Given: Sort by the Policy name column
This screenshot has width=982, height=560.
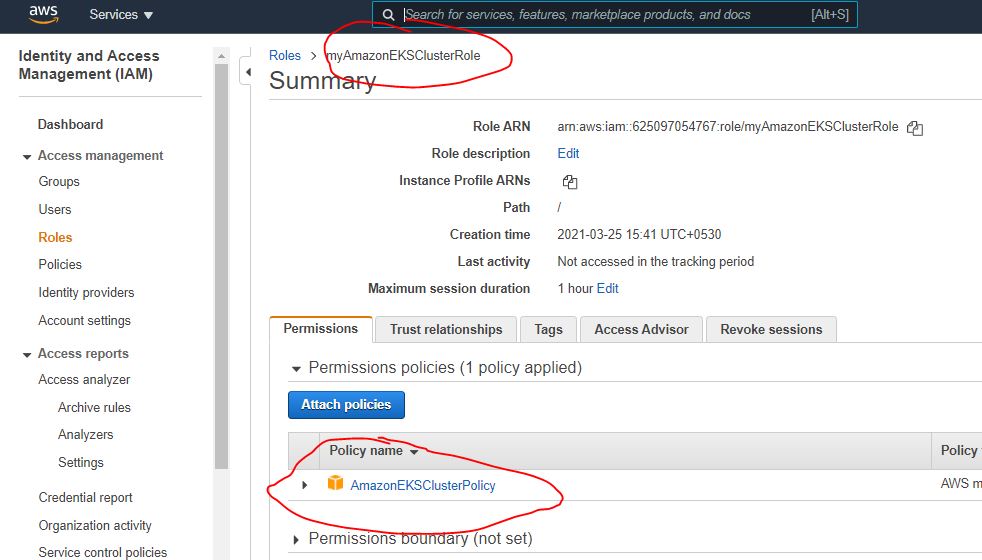Looking at the screenshot, I should point(373,451).
